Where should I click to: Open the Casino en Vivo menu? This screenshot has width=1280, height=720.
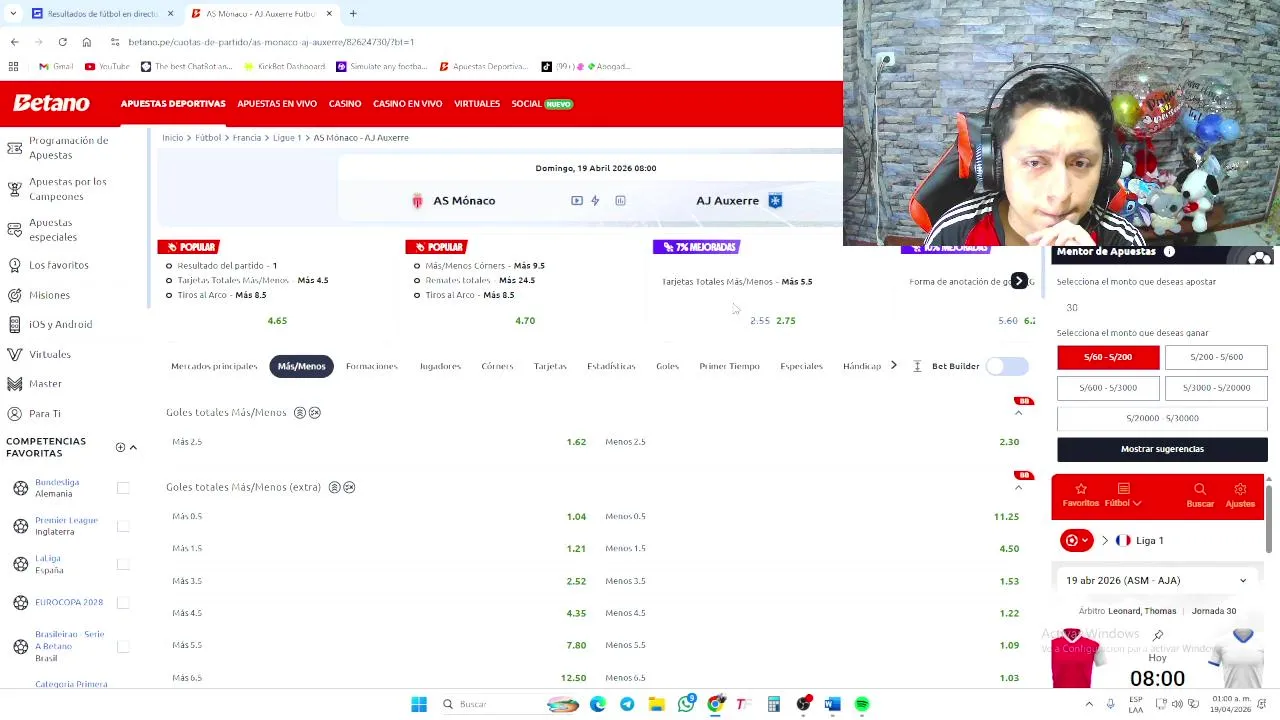tap(407, 104)
